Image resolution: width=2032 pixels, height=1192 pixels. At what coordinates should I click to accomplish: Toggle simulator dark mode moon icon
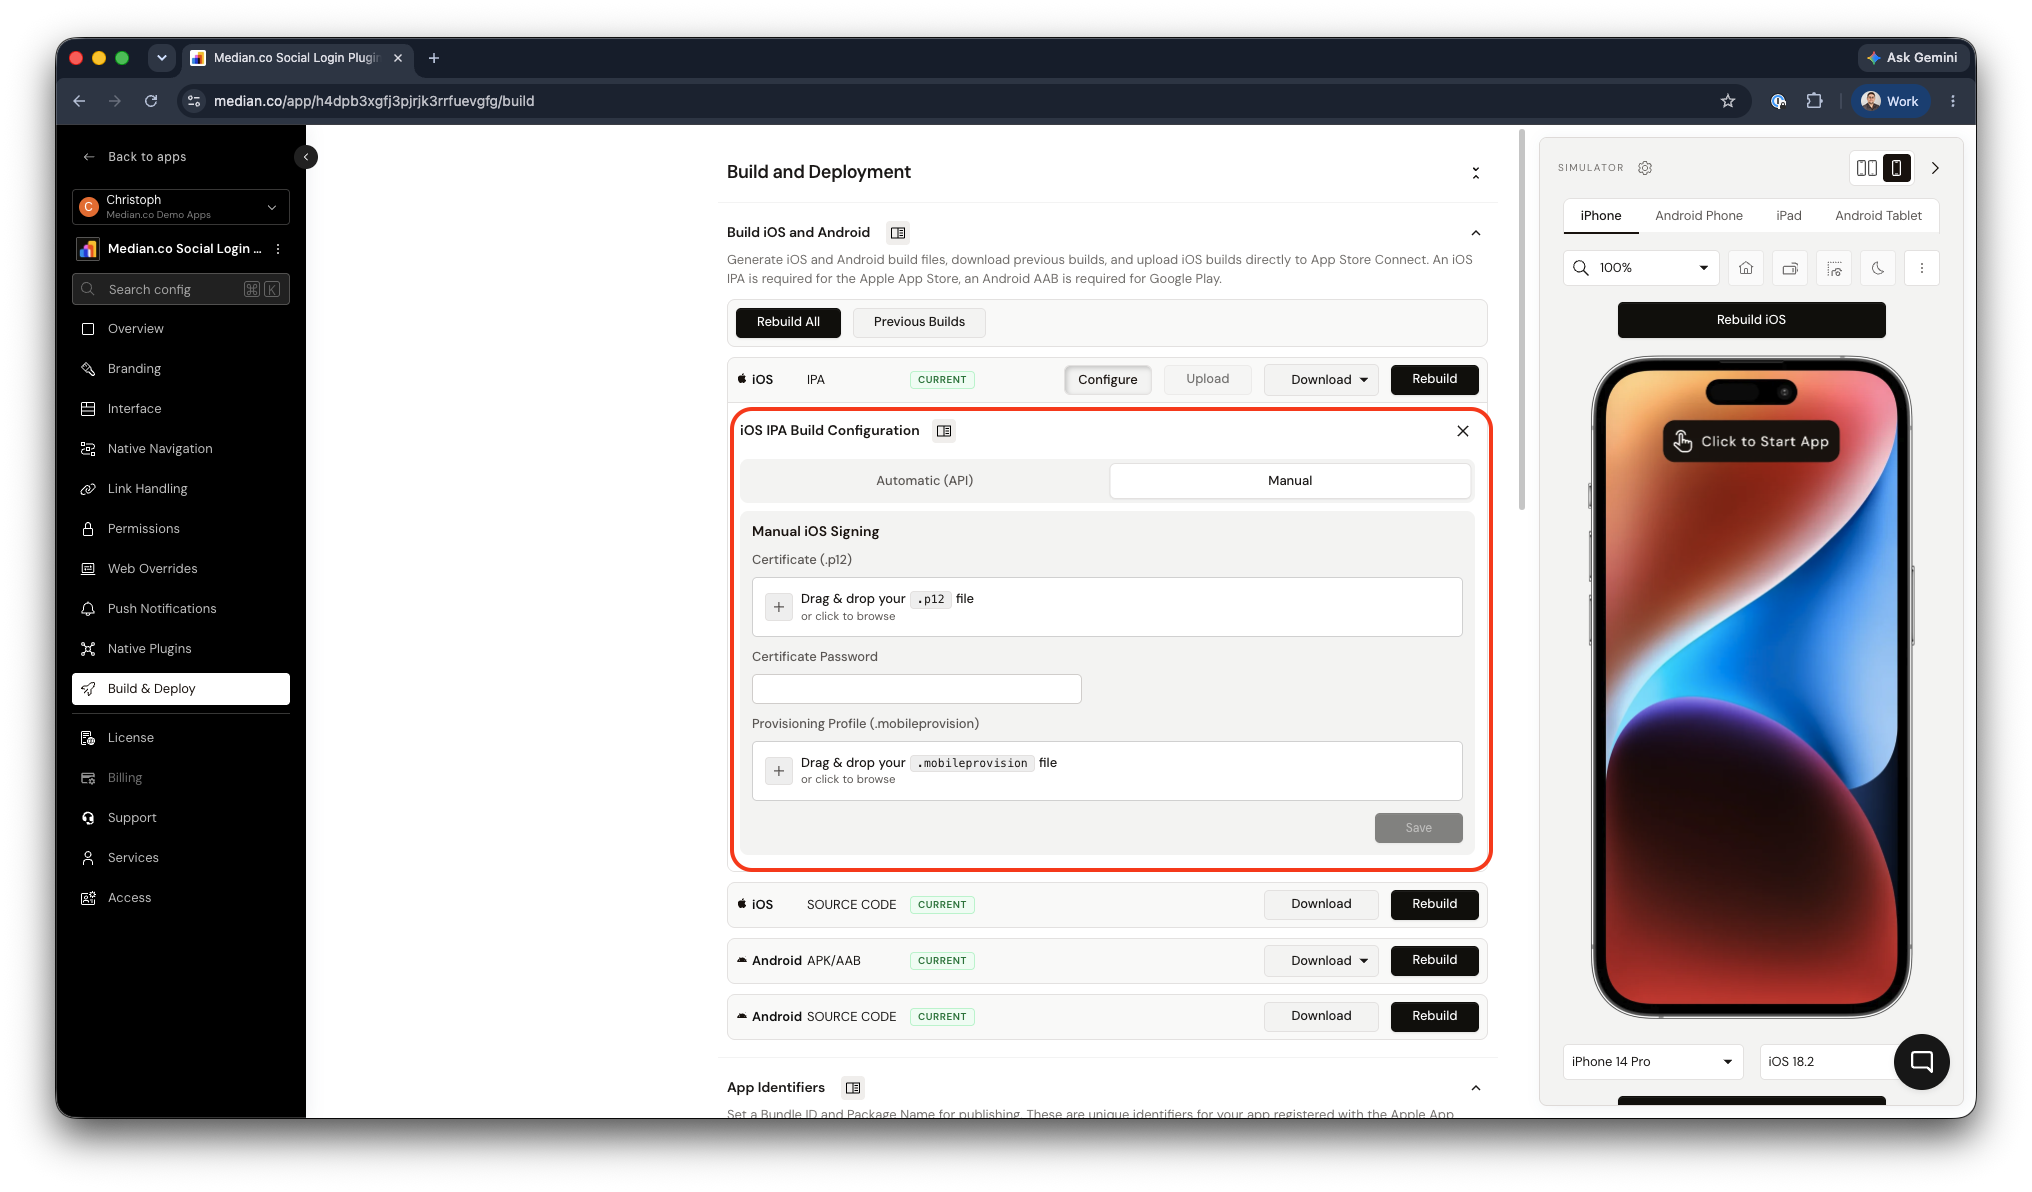click(x=1878, y=268)
